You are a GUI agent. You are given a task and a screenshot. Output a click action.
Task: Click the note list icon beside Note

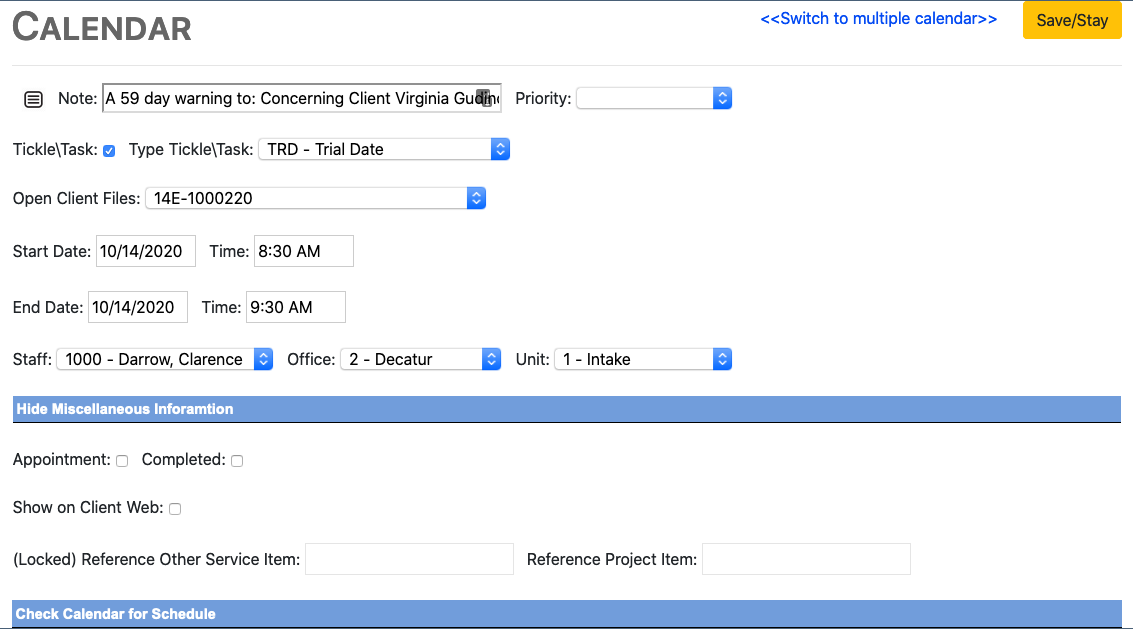tap(33, 99)
